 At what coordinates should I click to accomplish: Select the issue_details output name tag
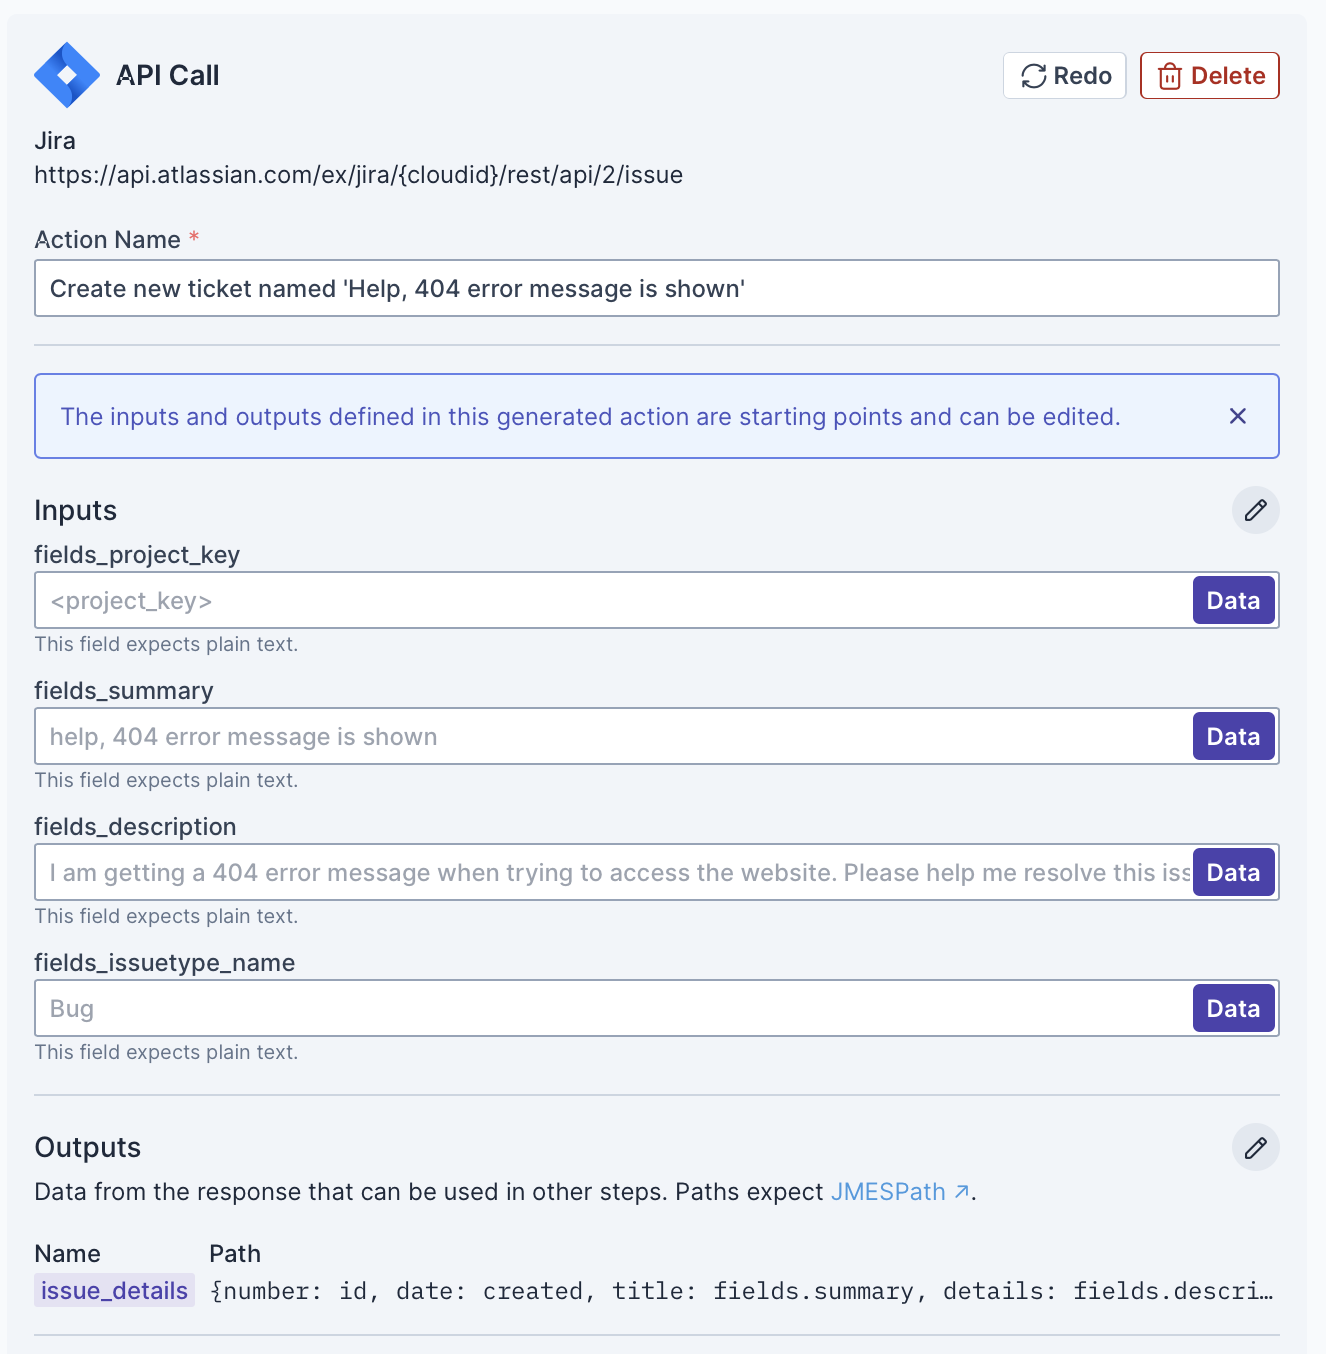point(114,1291)
